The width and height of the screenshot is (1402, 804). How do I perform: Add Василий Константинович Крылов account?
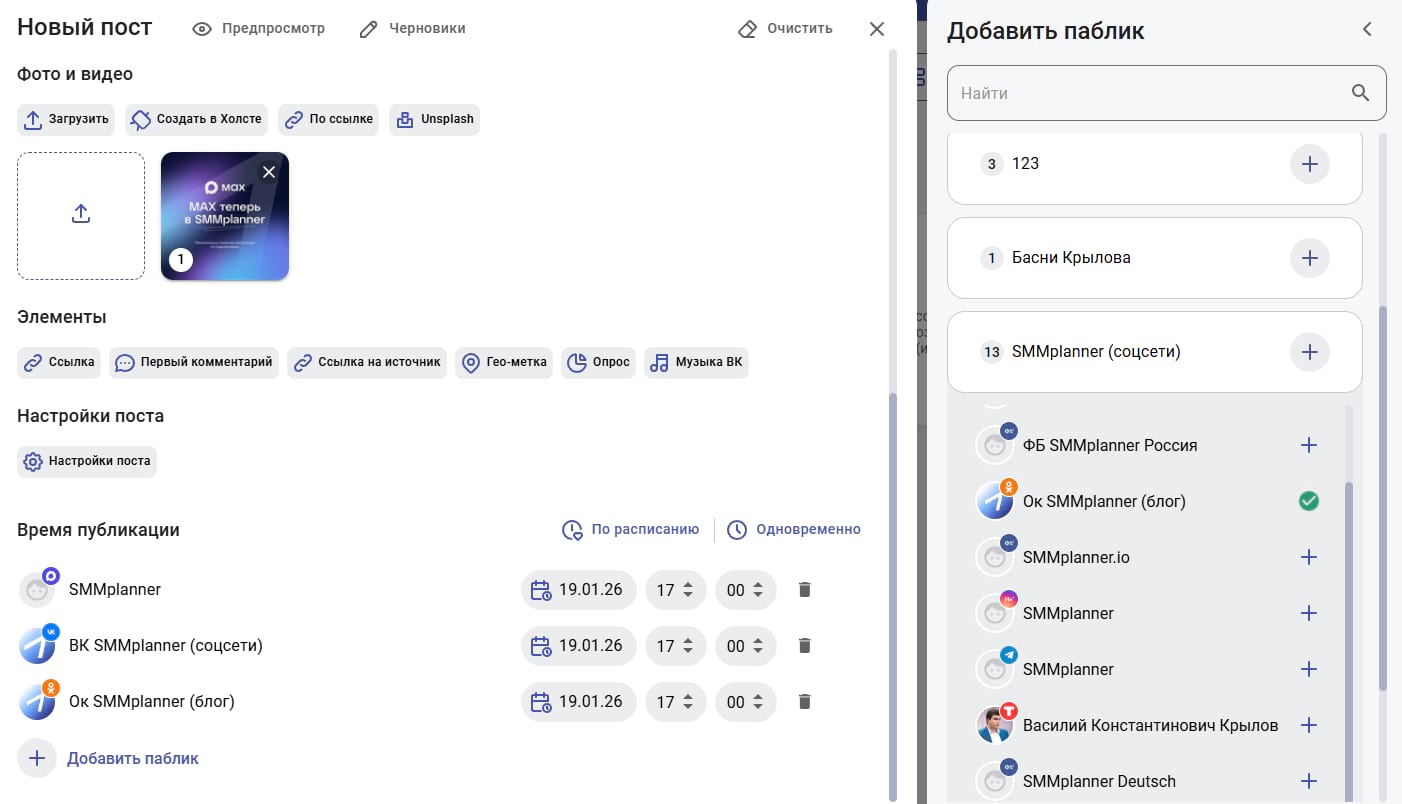pyautogui.click(x=1308, y=725)
